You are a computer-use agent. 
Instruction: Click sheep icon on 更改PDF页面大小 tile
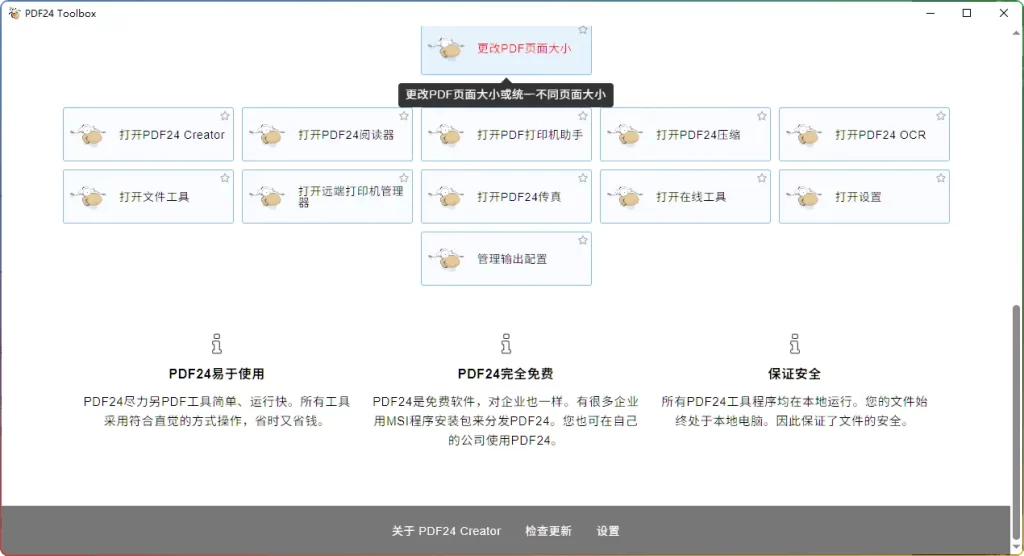coord(447,48)
